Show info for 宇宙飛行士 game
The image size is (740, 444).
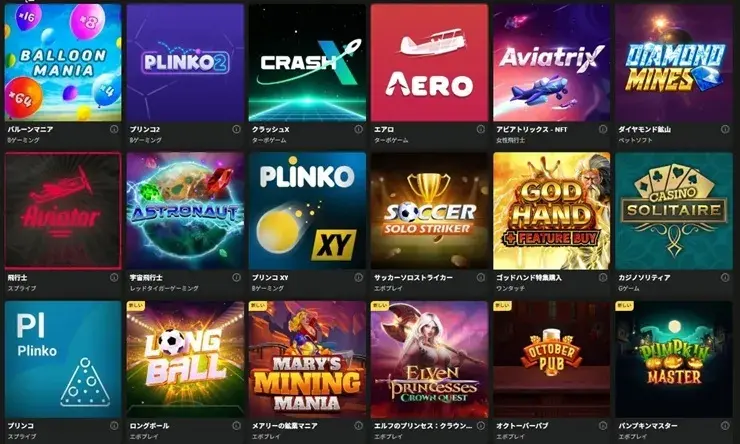[x=236, y=277]
